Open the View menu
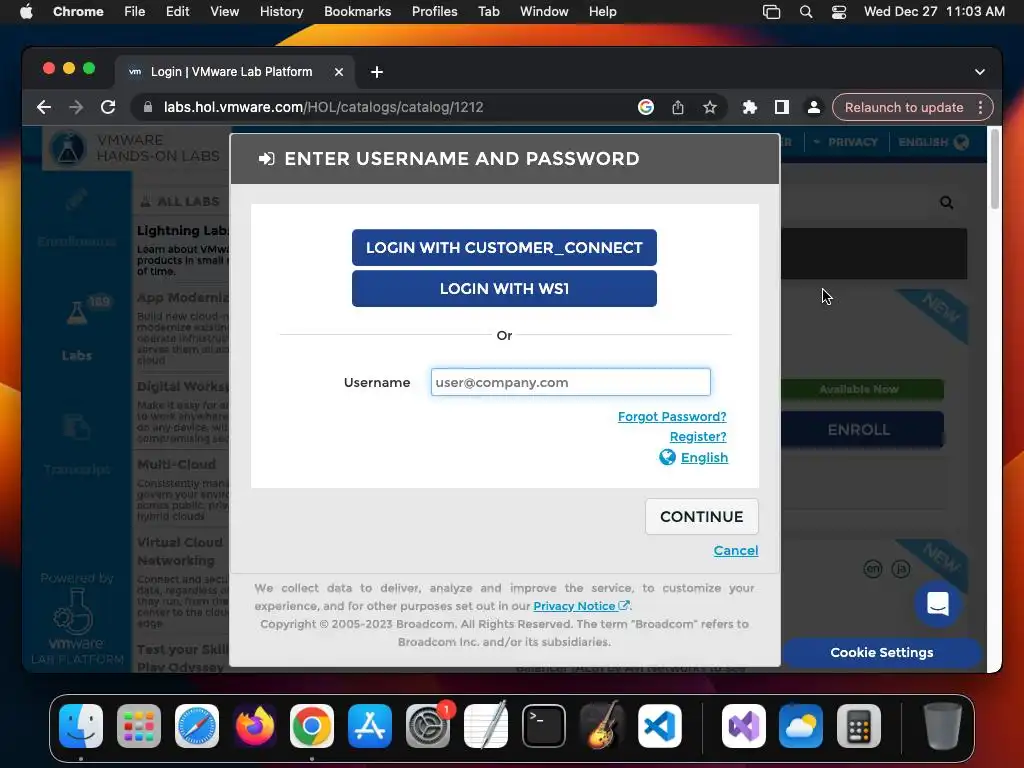This screenshot has width=1024, height=768. coord(224,11)
